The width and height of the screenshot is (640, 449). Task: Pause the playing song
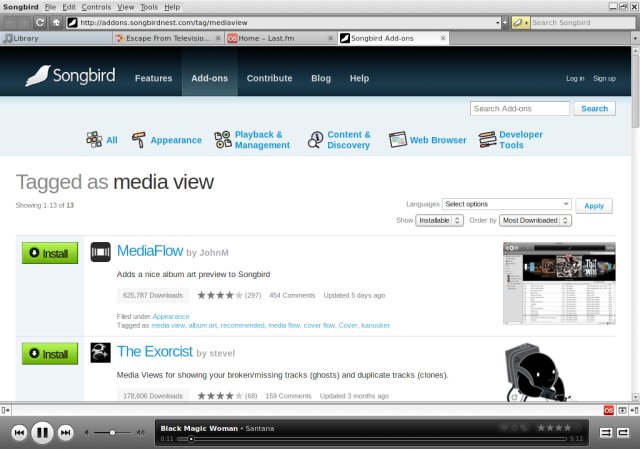tap(42, 432)
